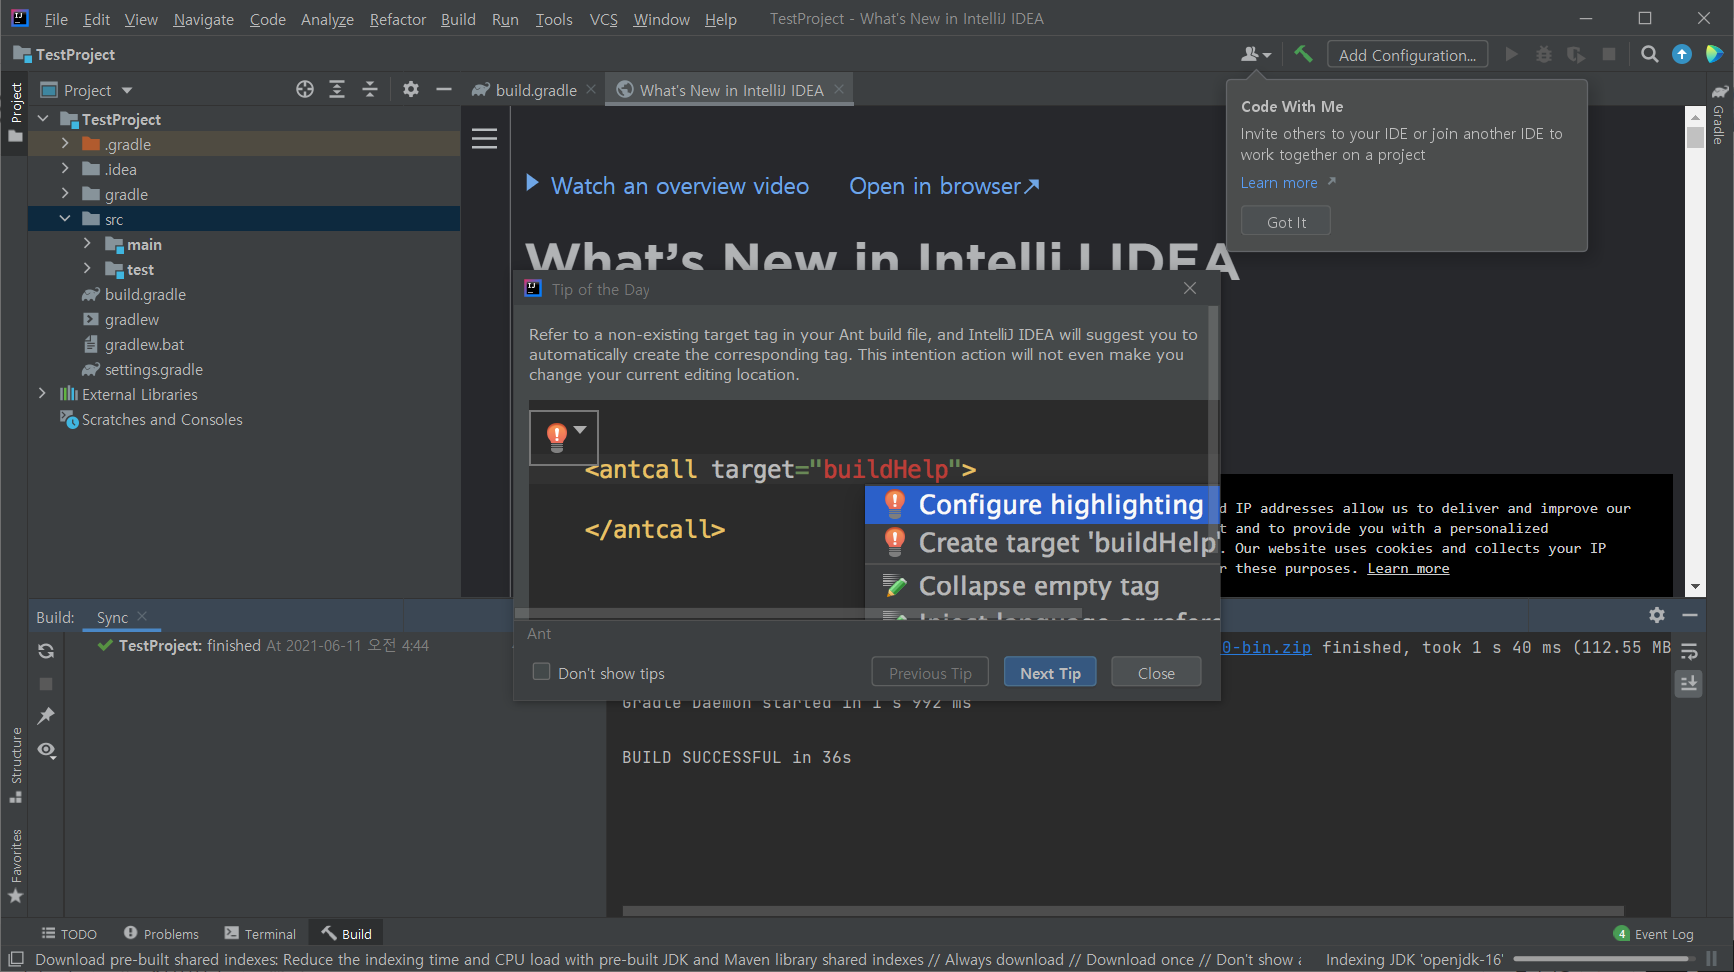The width and height of the screenshot is (1734, 972).
Task: Switch to the build.gradle editor tab
Action: 535,90
